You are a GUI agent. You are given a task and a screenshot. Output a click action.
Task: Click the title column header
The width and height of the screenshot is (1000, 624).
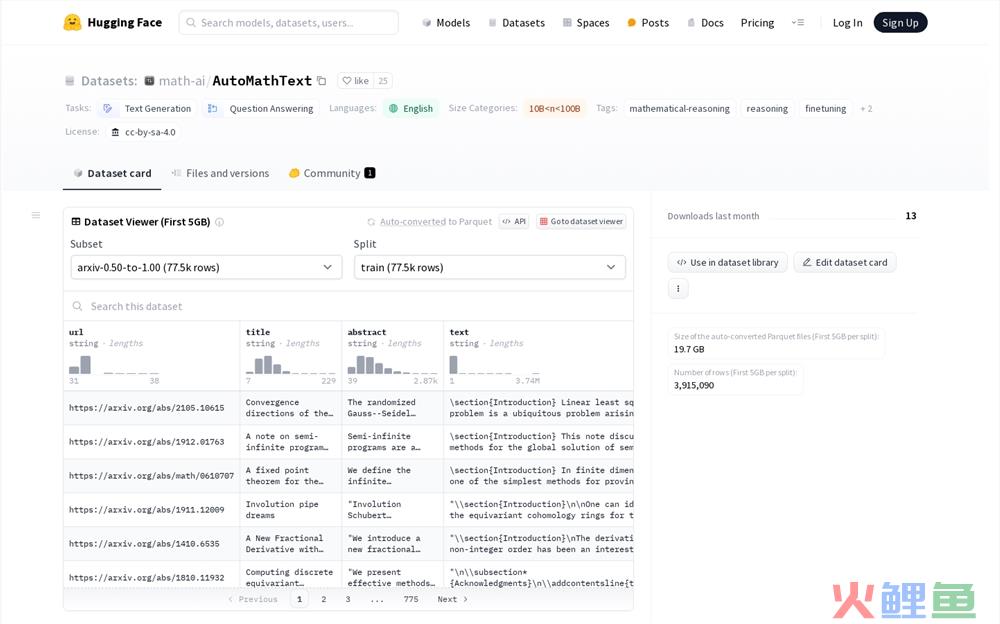click(258, 332)
